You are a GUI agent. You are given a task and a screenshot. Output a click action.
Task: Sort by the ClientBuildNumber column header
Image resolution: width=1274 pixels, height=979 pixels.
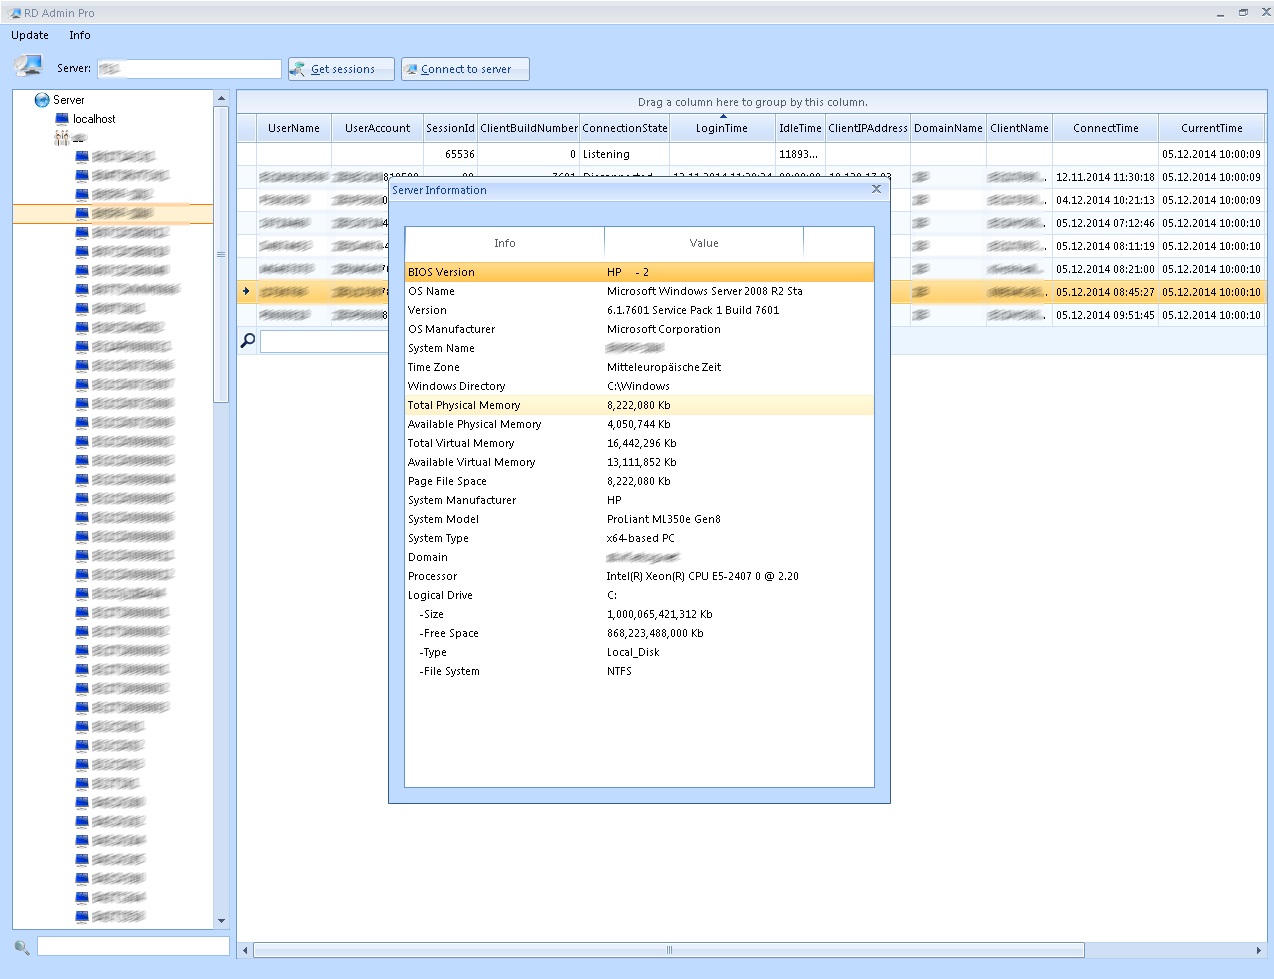[x=529, y=128]
